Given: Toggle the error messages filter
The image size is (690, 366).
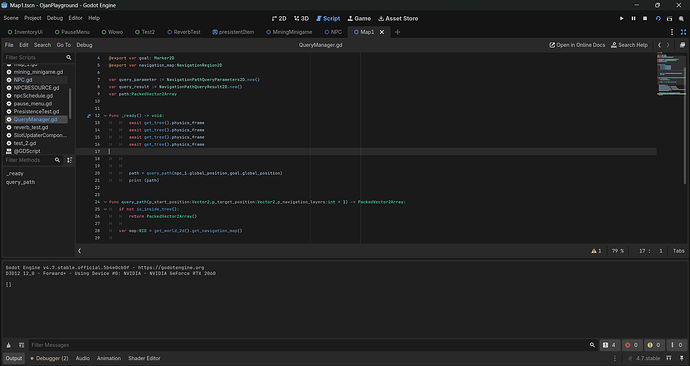Looking at the screenshot, I should pos(631,345).
